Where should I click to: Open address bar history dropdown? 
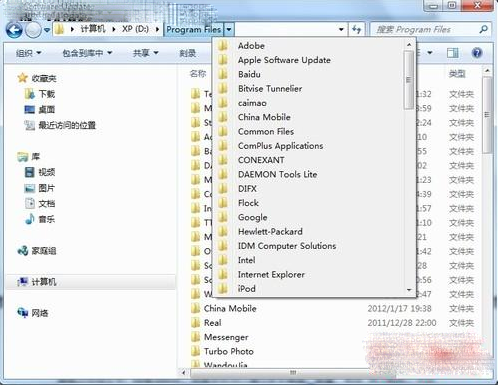[x=341, y=29]
